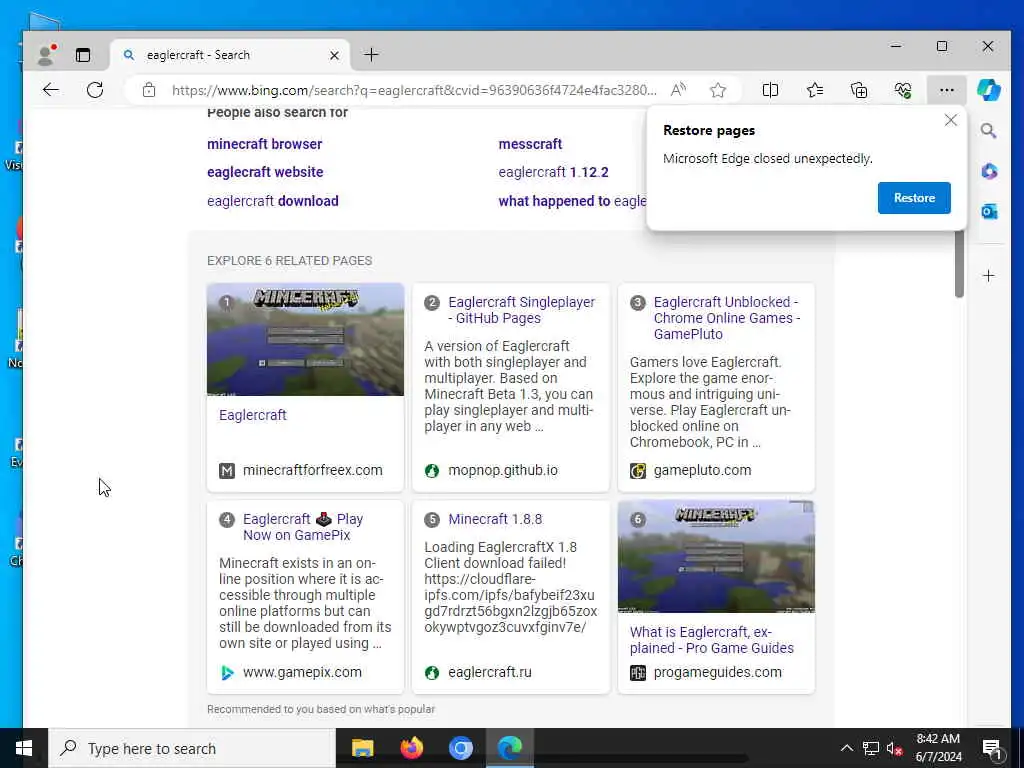Open the eaglecraft website suggestion
This screenshot has height=768, width=1024.
tap(265, 172)
